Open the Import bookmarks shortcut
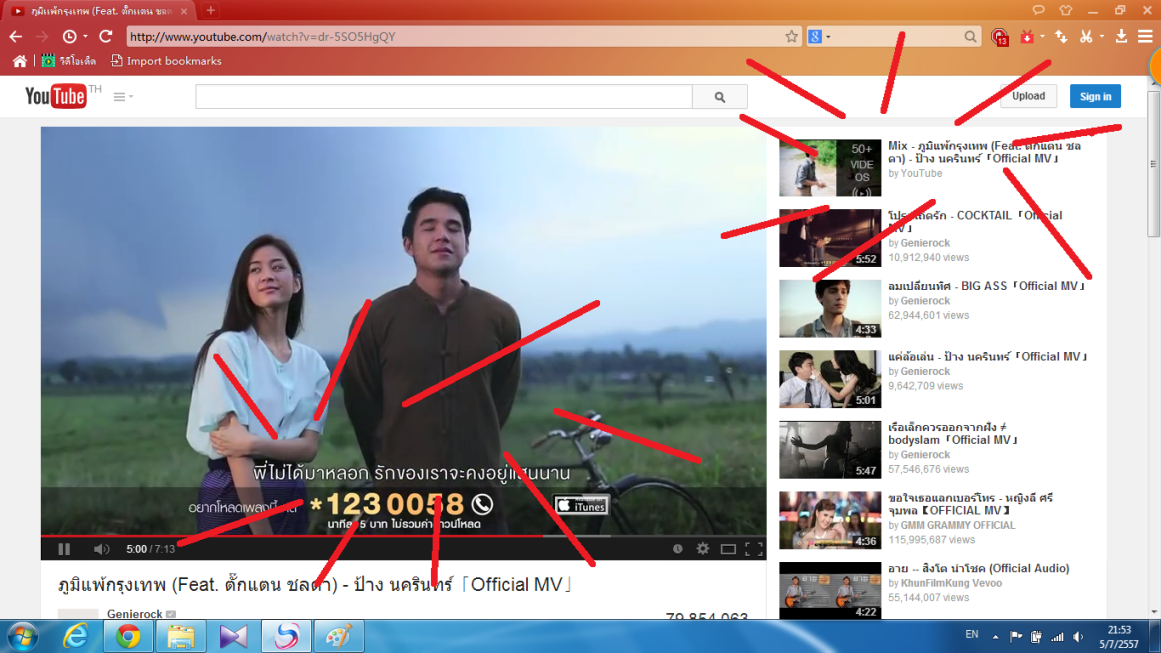The width and height of the screenshot is (1161, 653). pyautogui.click(x=166, y=61)
